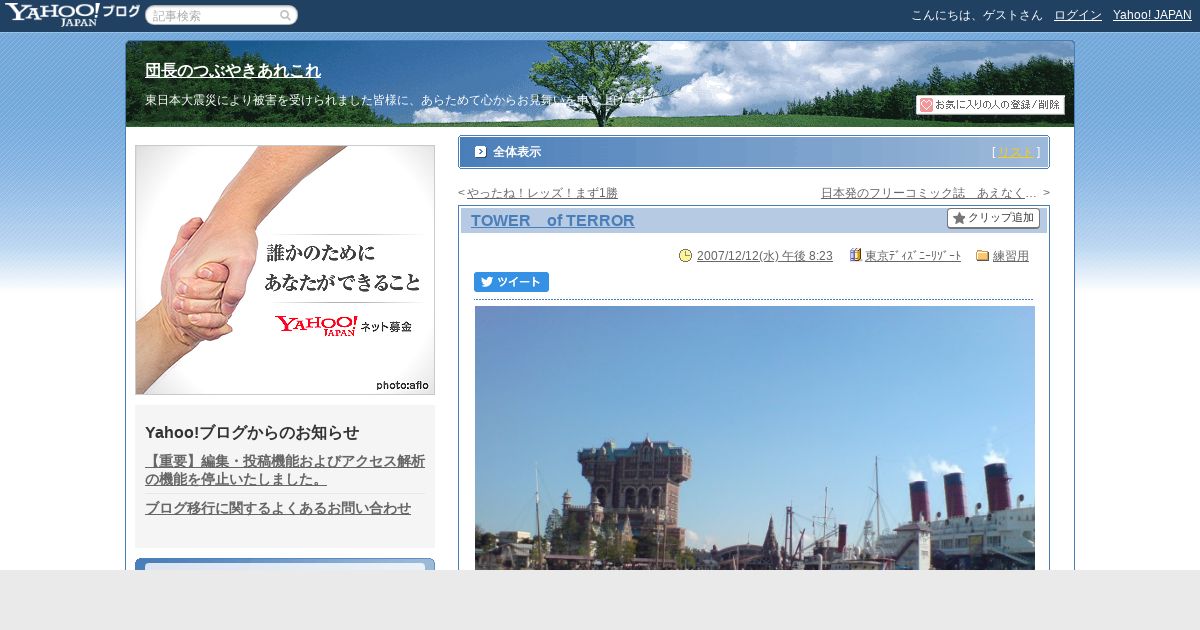The height and width of the screenshot is (630, 1200).
Task: Click the Yahoo!ブログからのお知らせ heading
Action: 252,432
